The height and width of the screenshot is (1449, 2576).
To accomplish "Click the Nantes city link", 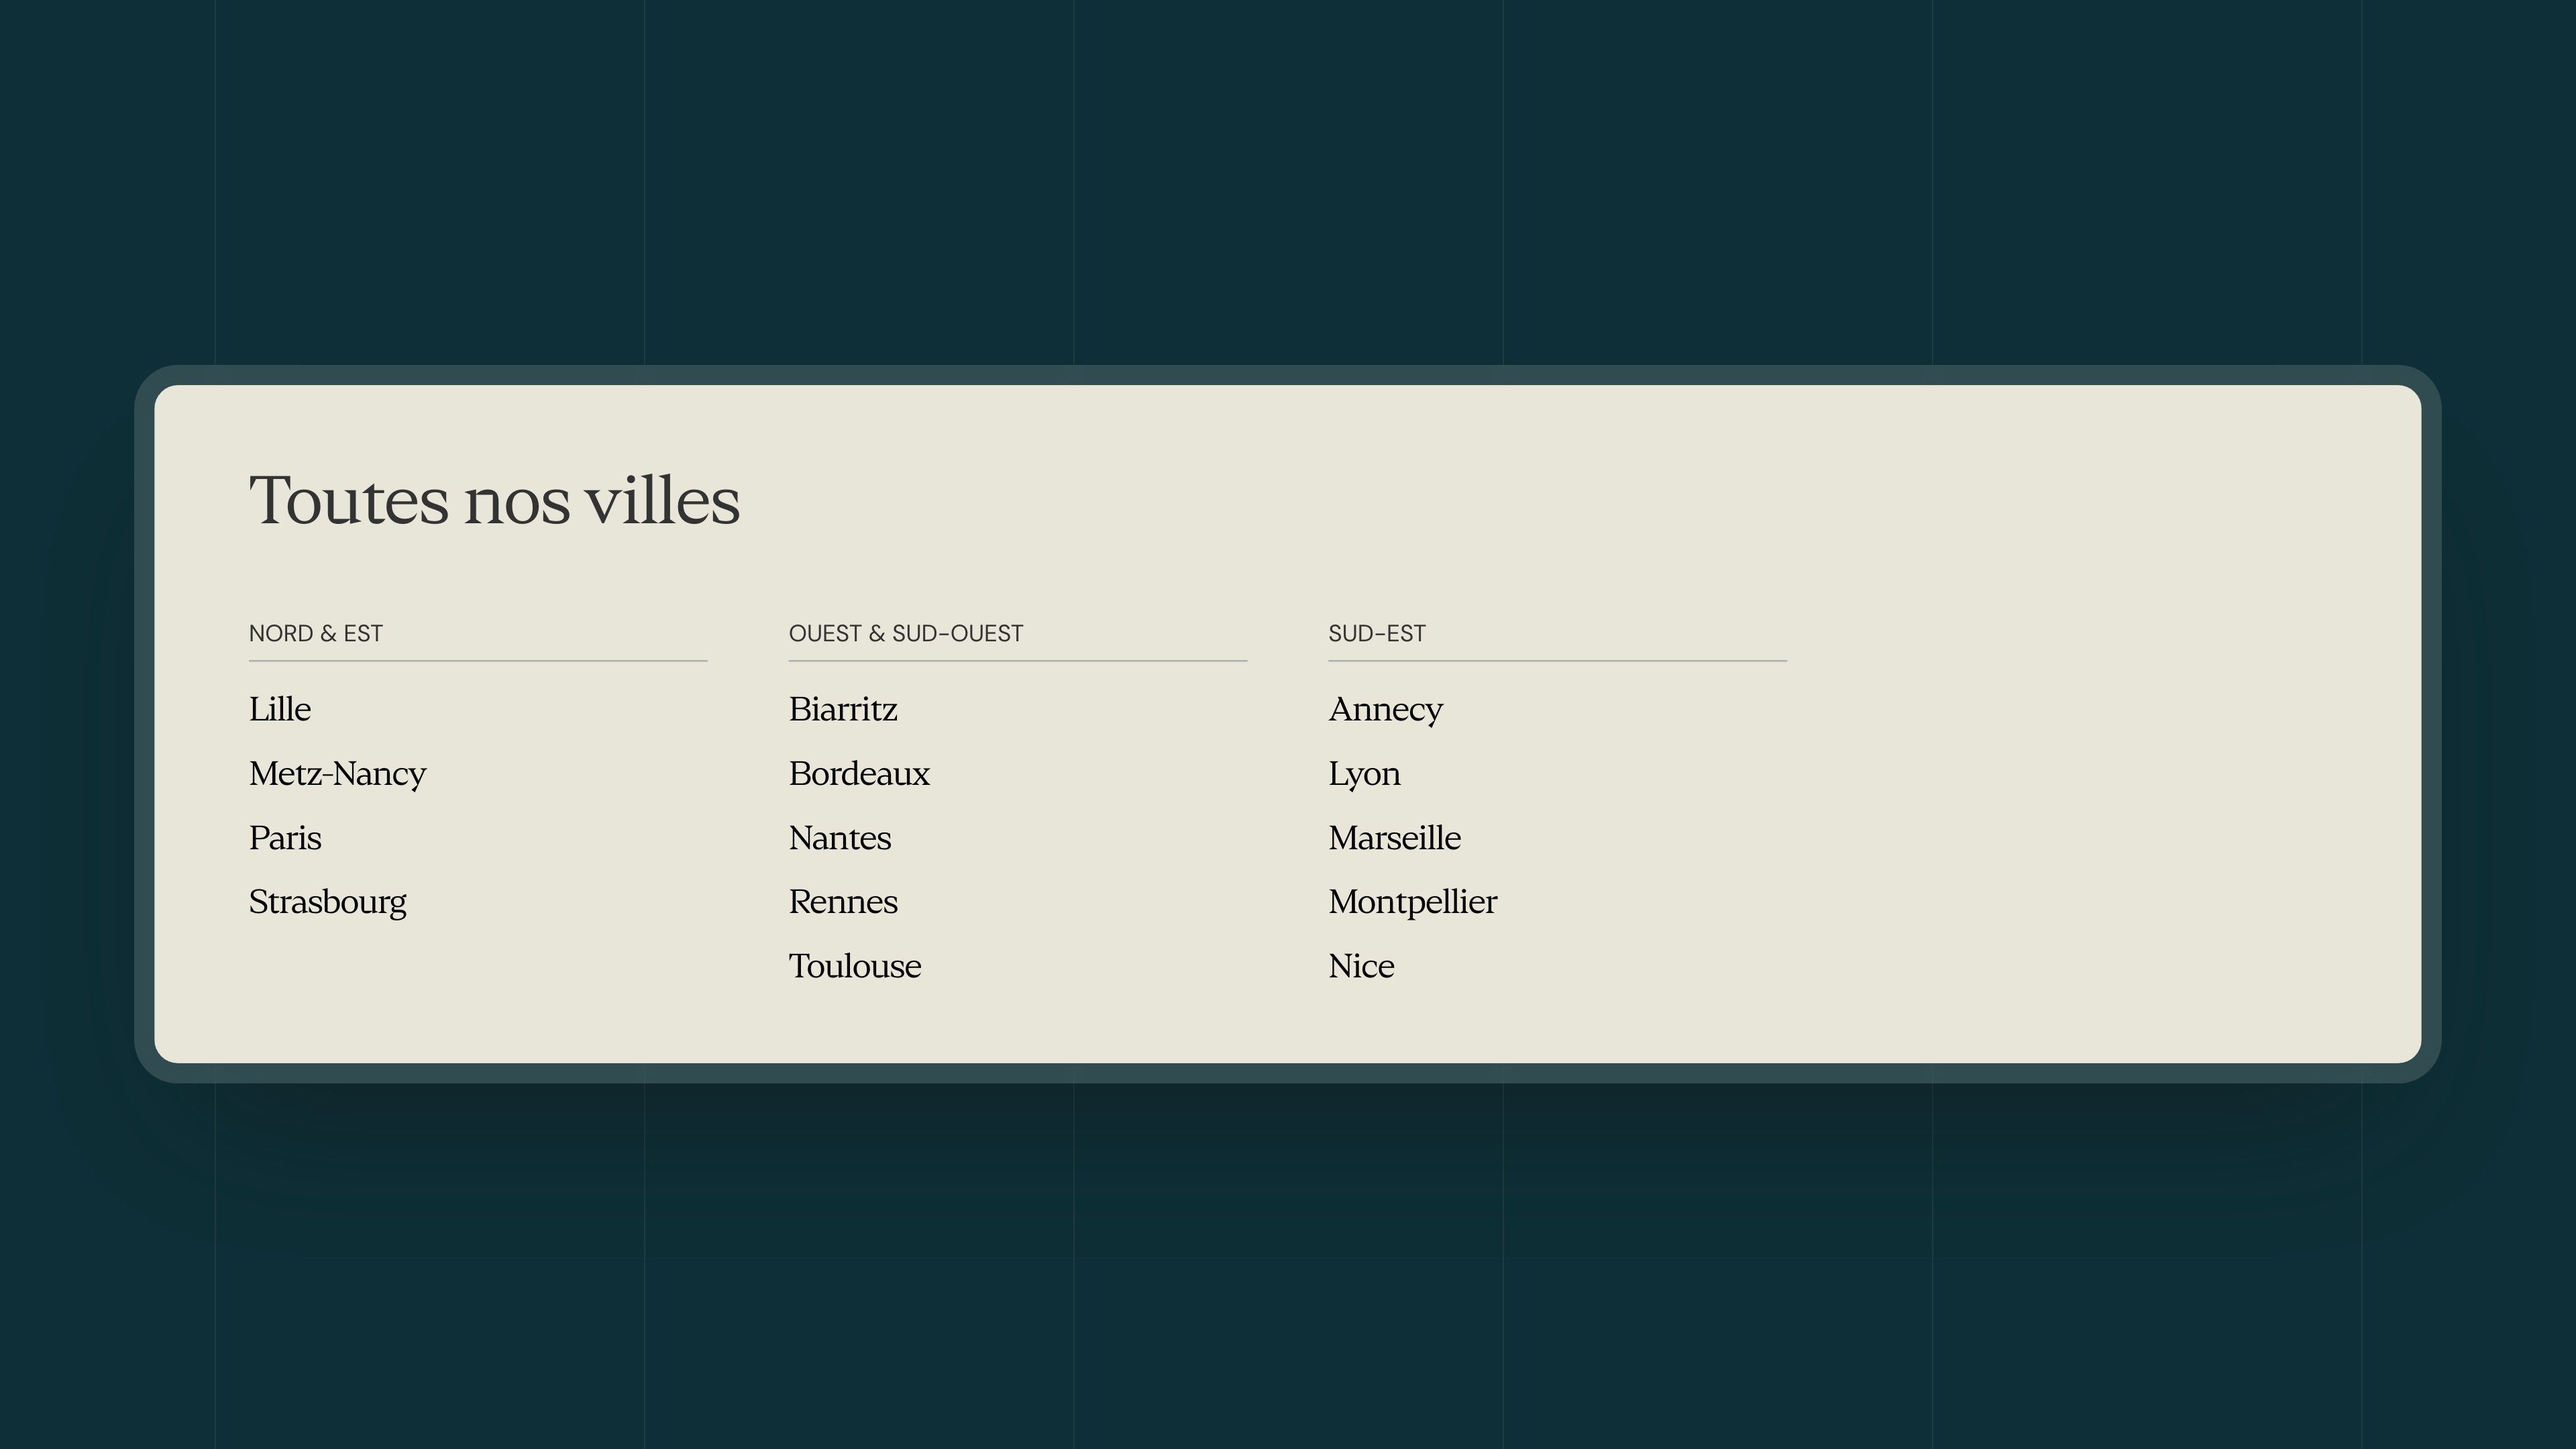I will 840,838.
